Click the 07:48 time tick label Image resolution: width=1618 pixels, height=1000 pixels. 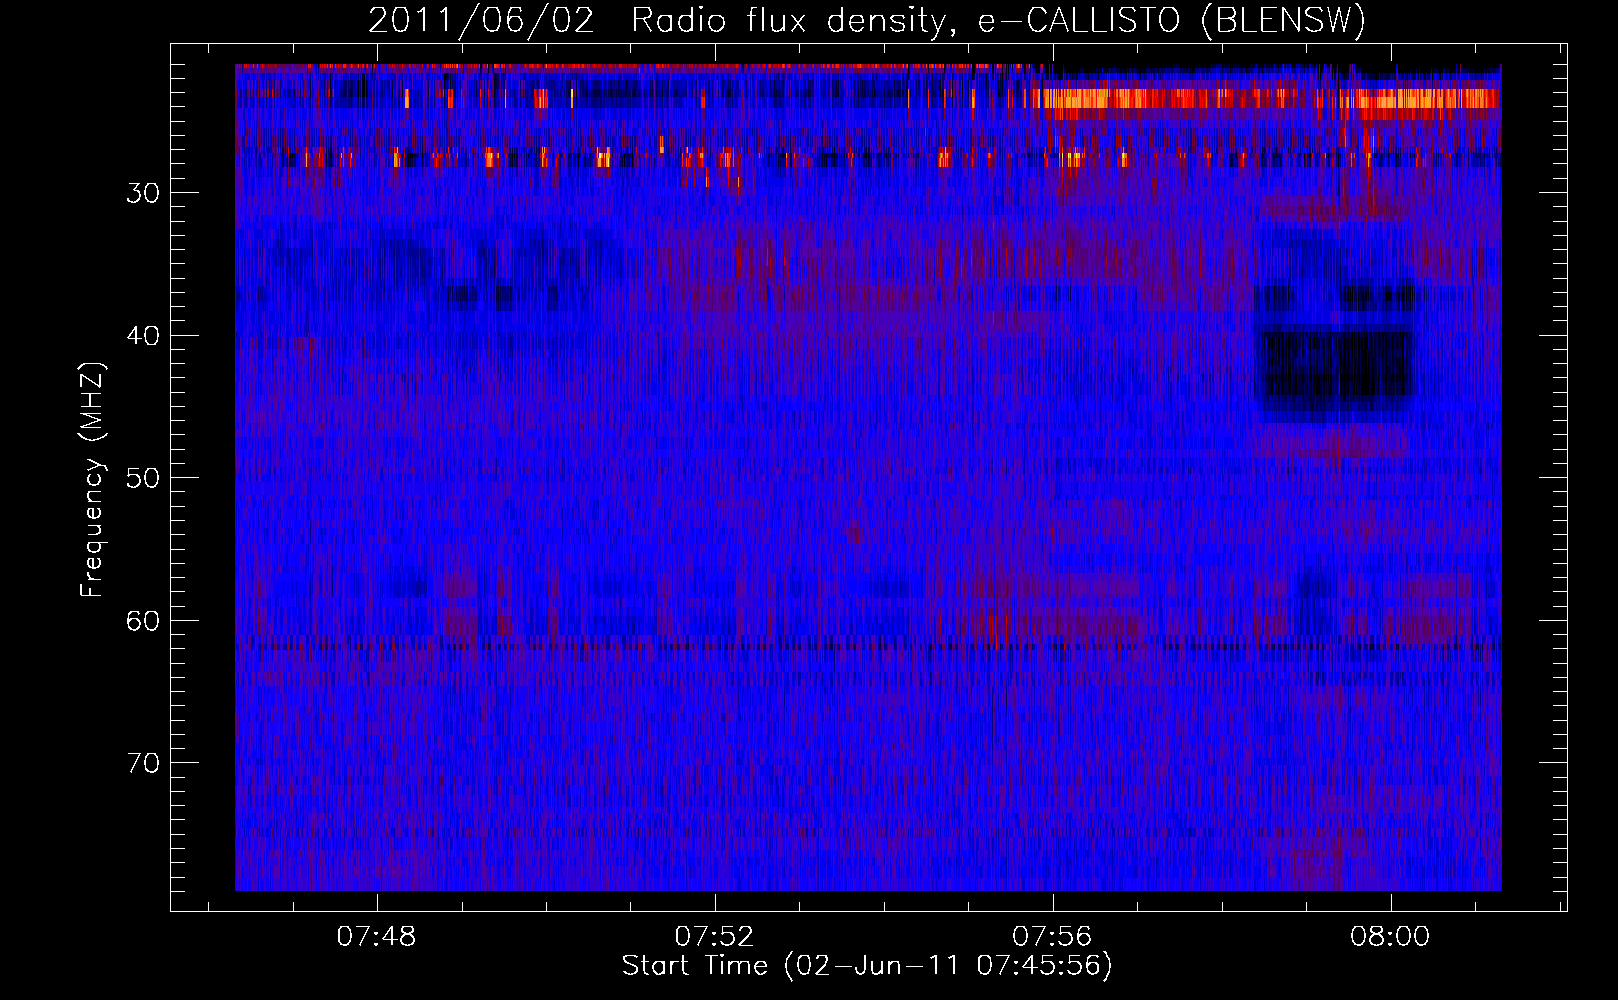[x=376, y=937]
